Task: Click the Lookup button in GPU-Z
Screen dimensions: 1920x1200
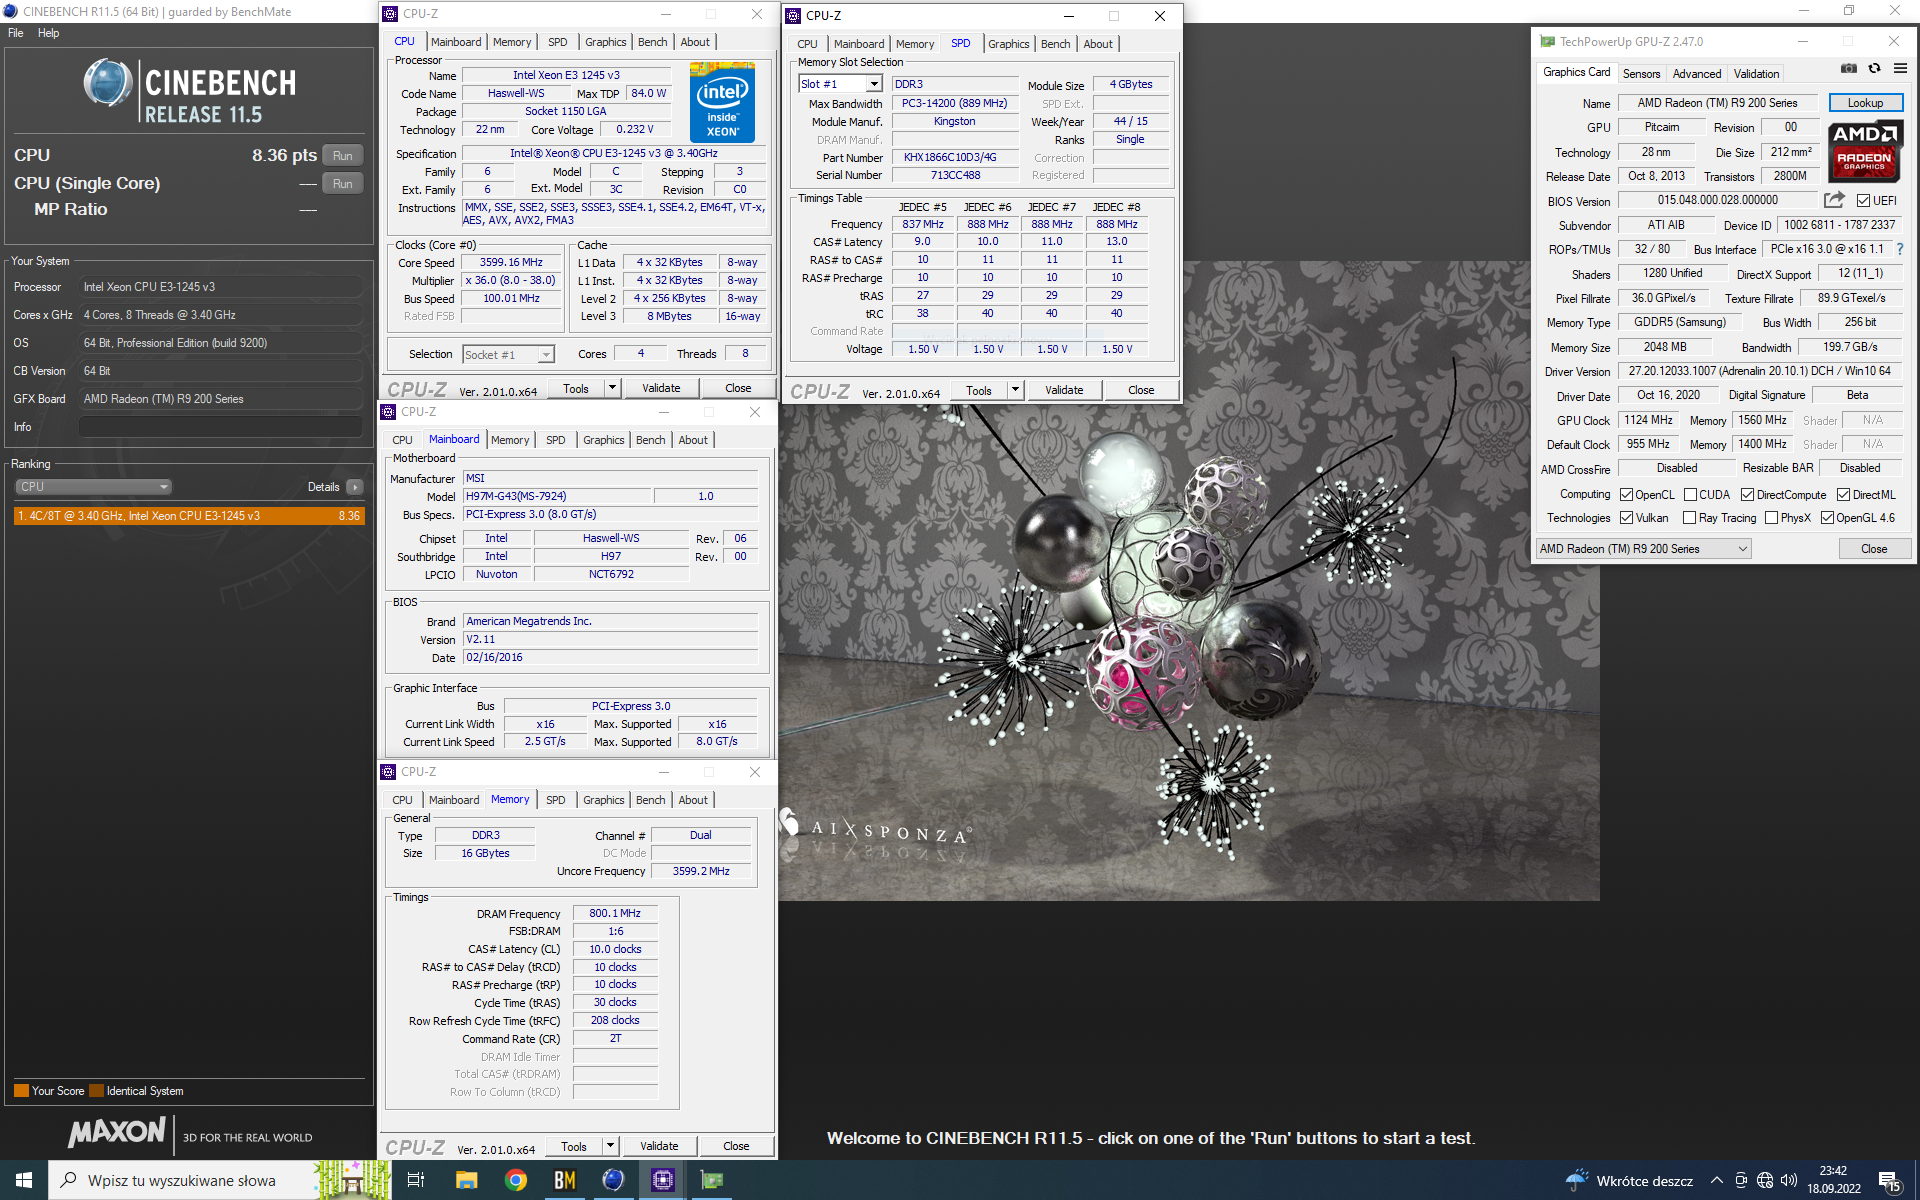Action: pyautogui.click(x=1865, y=103)
